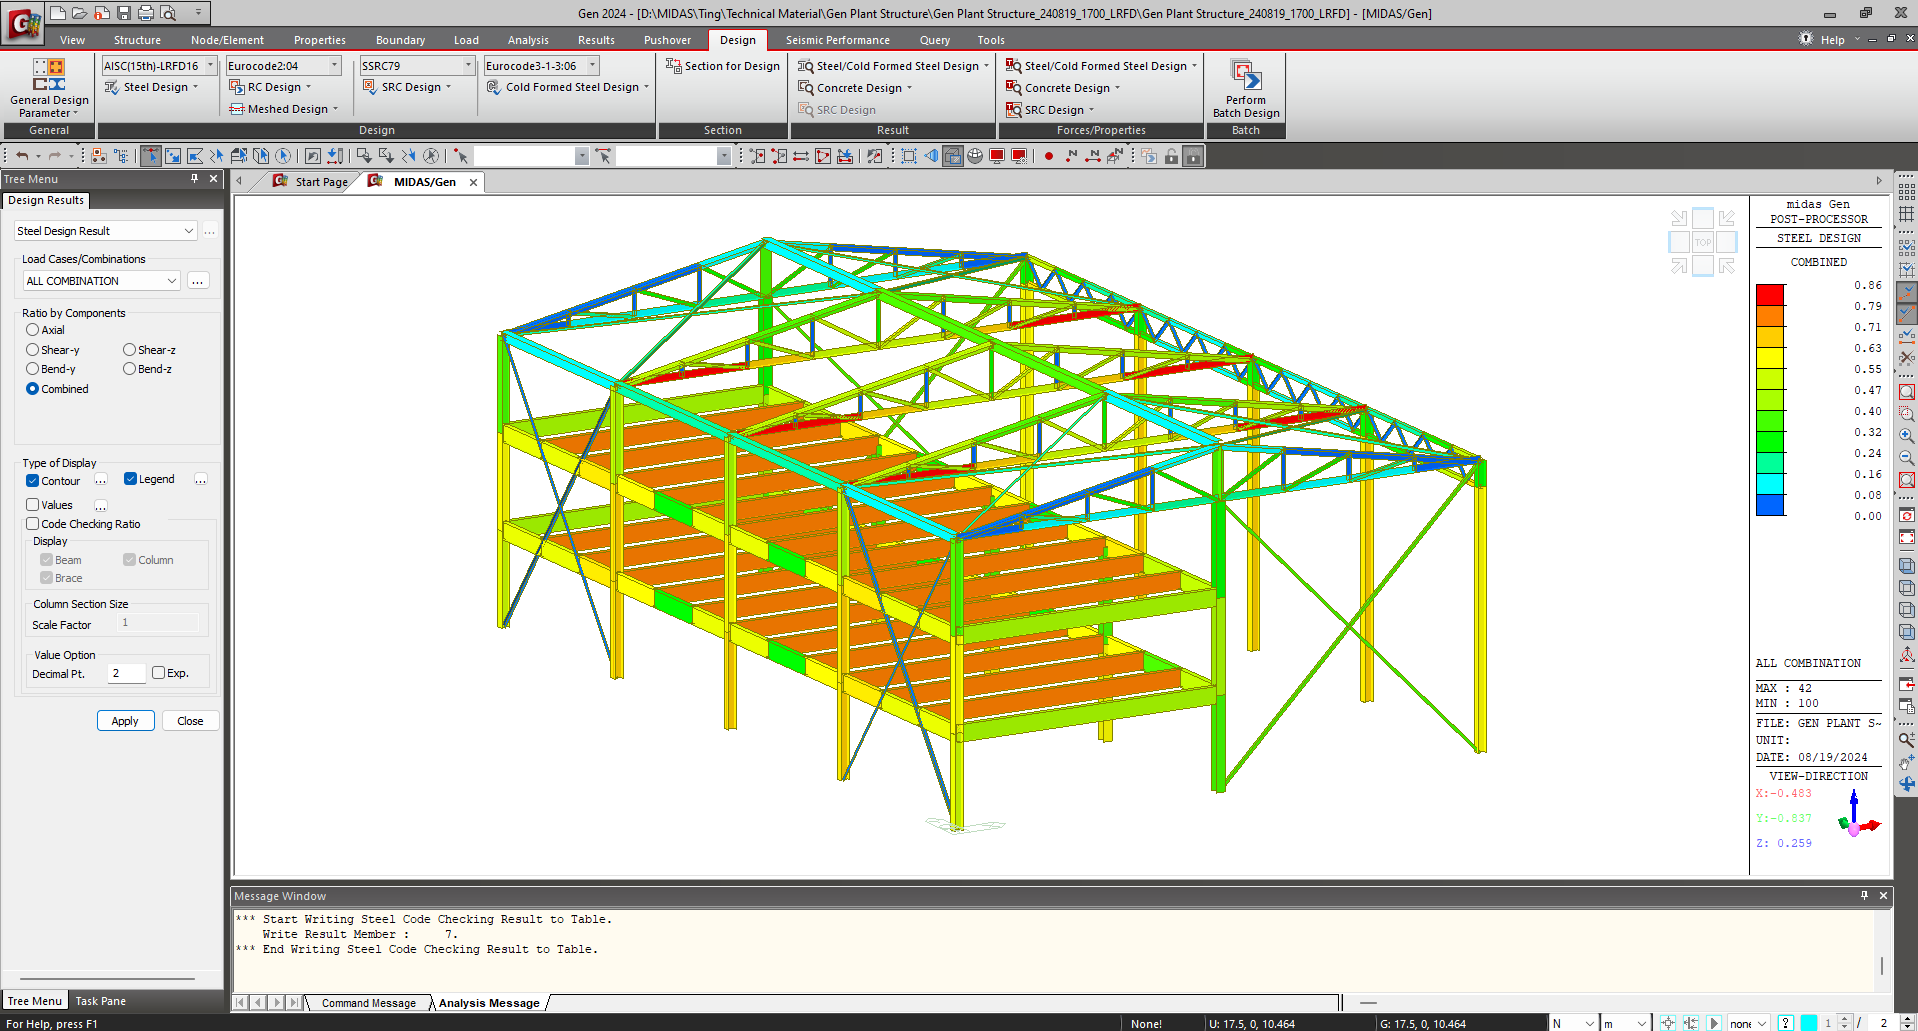Toggle the Hidden Surface view icon in the toolbar
The image size is (1918, 1031).
click(953, 155)
